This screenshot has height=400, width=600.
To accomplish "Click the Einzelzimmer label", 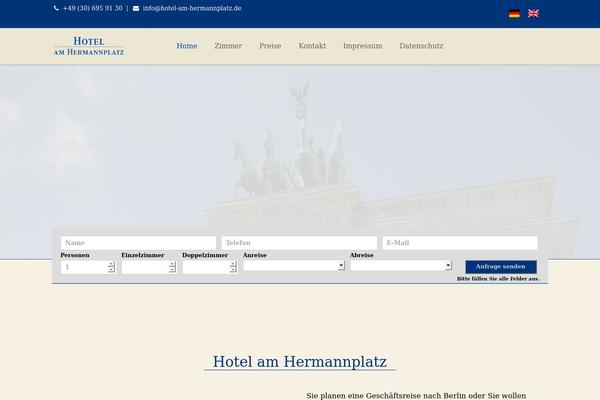I will (143, 255).
